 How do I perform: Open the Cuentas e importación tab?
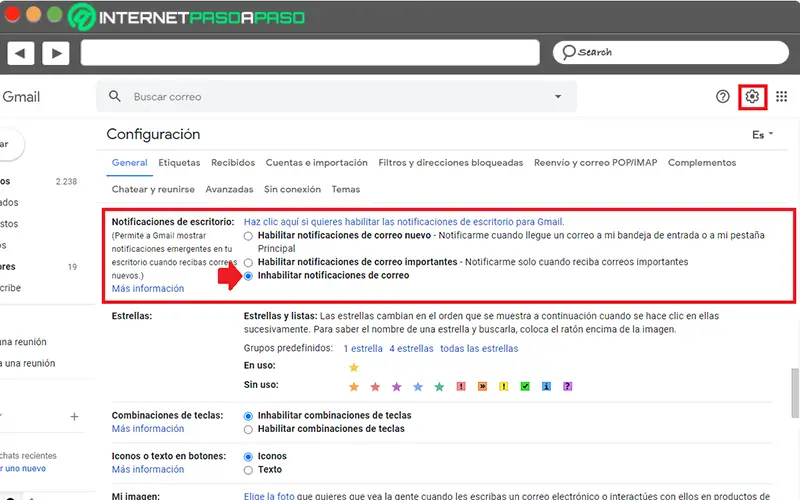[x=316, y=163]
